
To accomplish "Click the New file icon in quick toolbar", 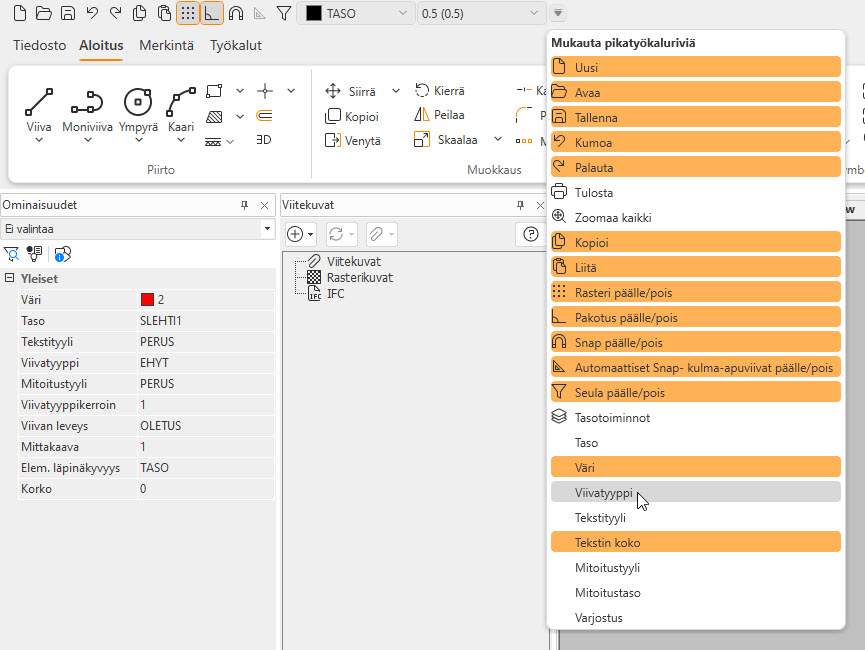I will click(20, 13).
